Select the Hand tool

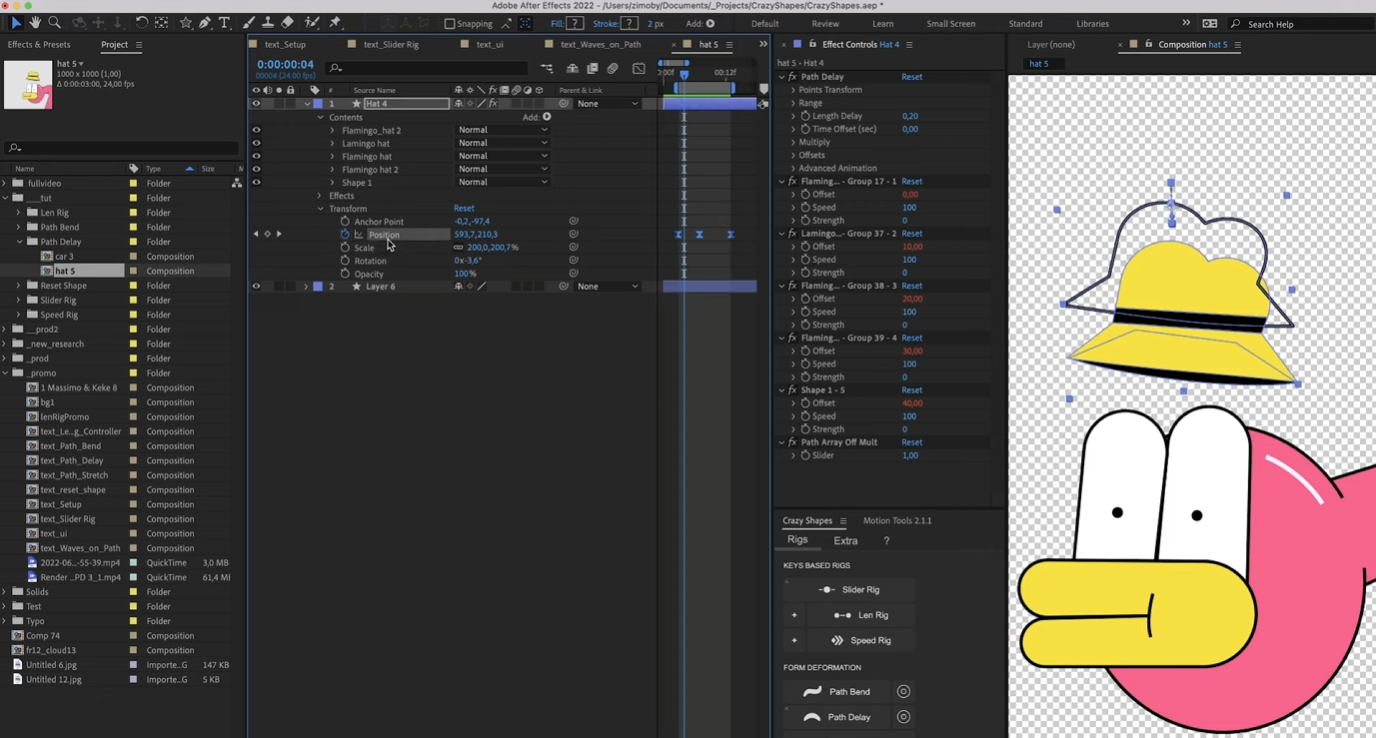(x=36, y=23)
